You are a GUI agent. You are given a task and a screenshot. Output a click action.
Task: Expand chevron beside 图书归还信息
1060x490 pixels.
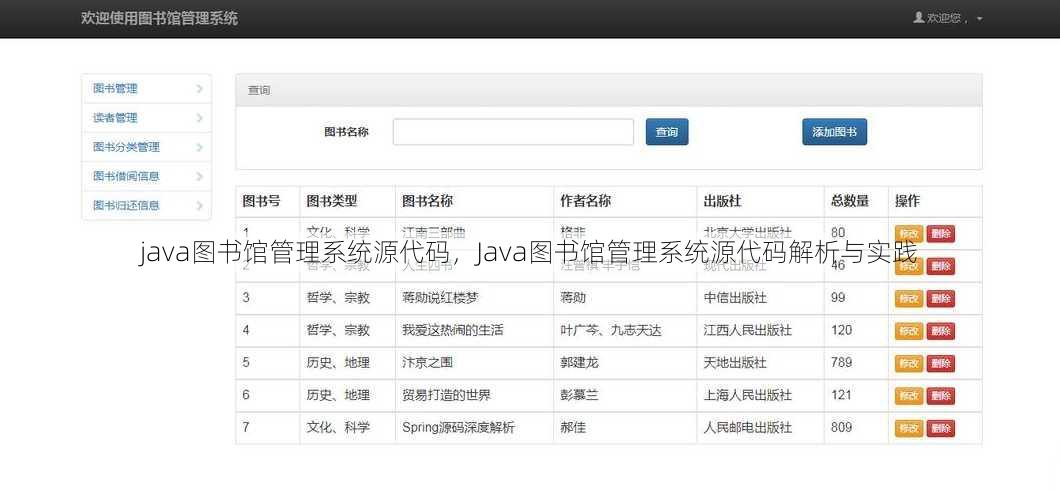tap(199, 205)
